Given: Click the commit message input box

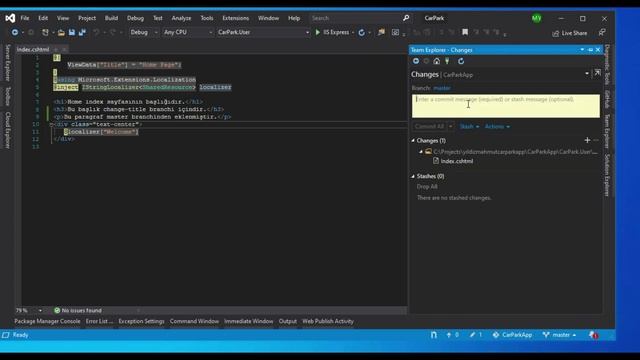Looking at the screenshot, I should (x=506, y=106).
